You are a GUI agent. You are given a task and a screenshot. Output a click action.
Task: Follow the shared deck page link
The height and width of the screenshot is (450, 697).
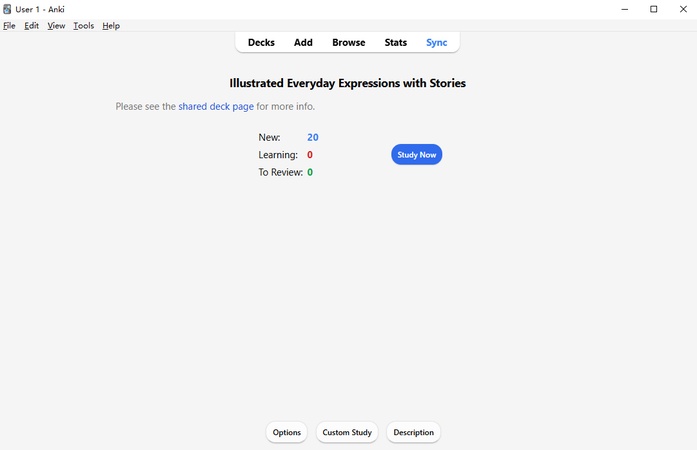click(216, 107)
